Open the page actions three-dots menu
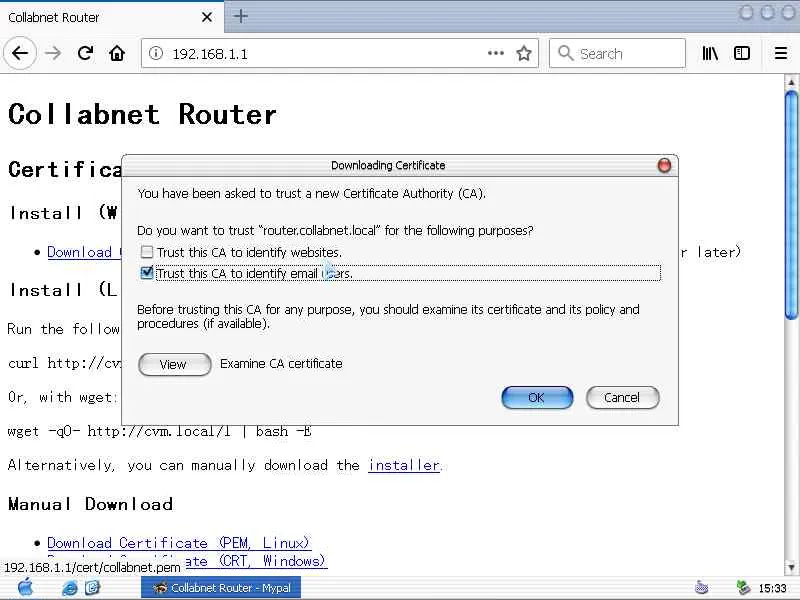 495,53
